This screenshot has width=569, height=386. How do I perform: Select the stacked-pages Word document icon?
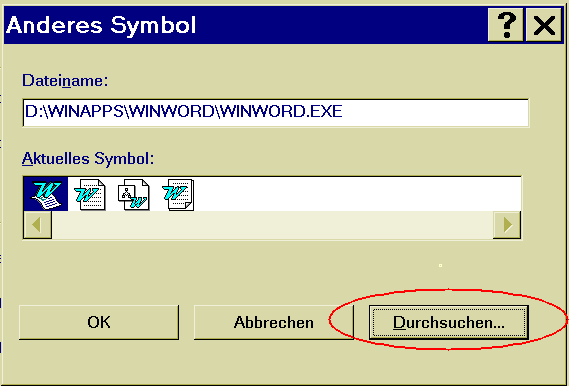click(x=178, y=194)
